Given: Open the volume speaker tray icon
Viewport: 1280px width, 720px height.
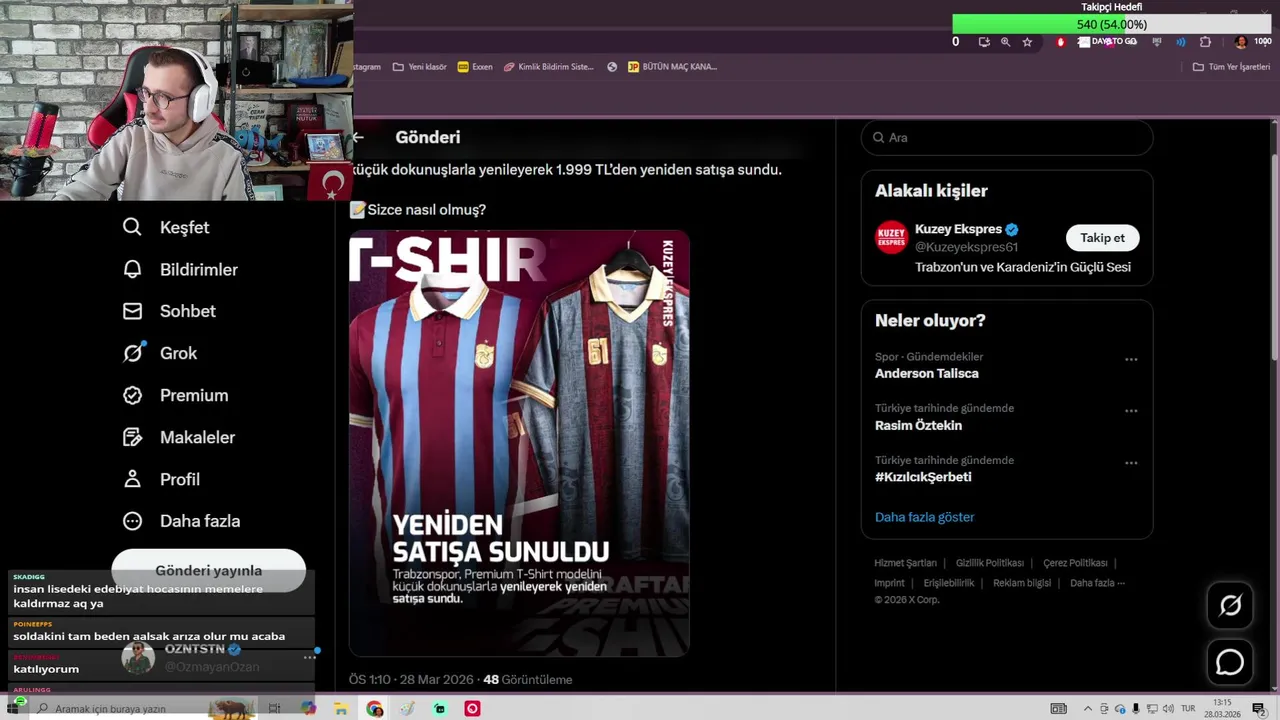Looking at the screenshot, I should pyautogui.click(x=1169, y=709).
